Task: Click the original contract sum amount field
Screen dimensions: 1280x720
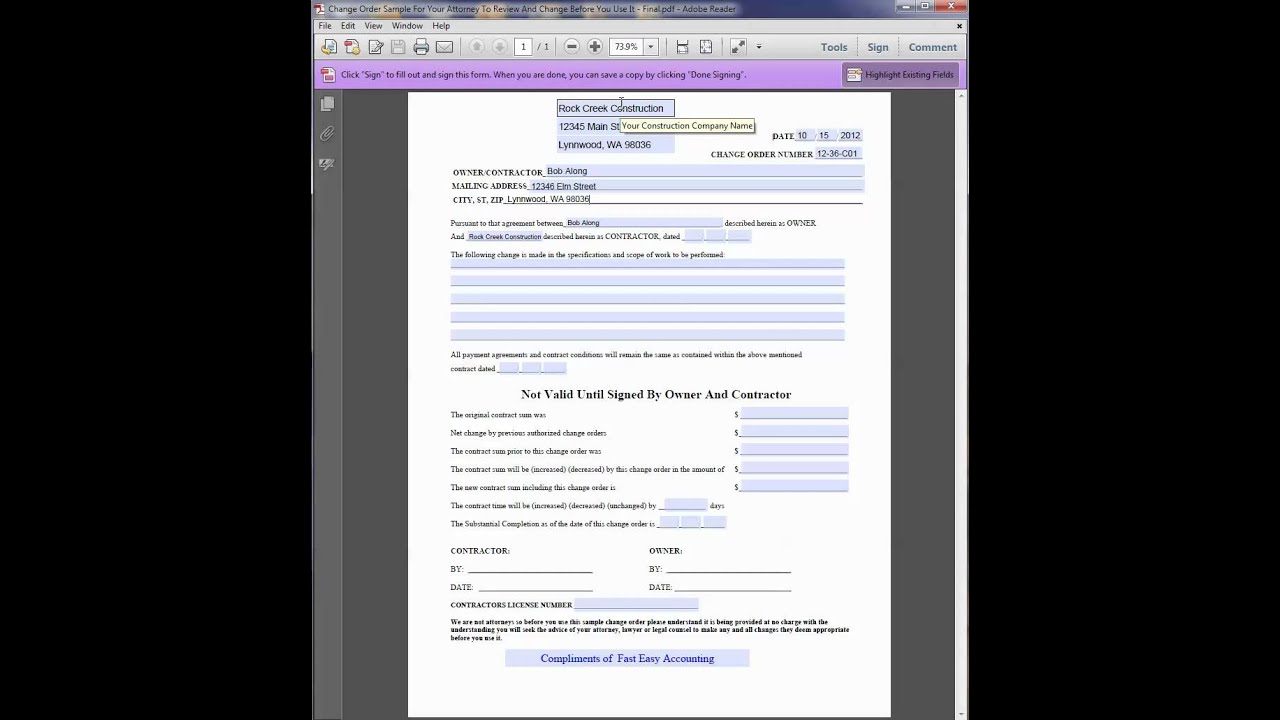Action: pyautogui.click(x=794, y=414)
